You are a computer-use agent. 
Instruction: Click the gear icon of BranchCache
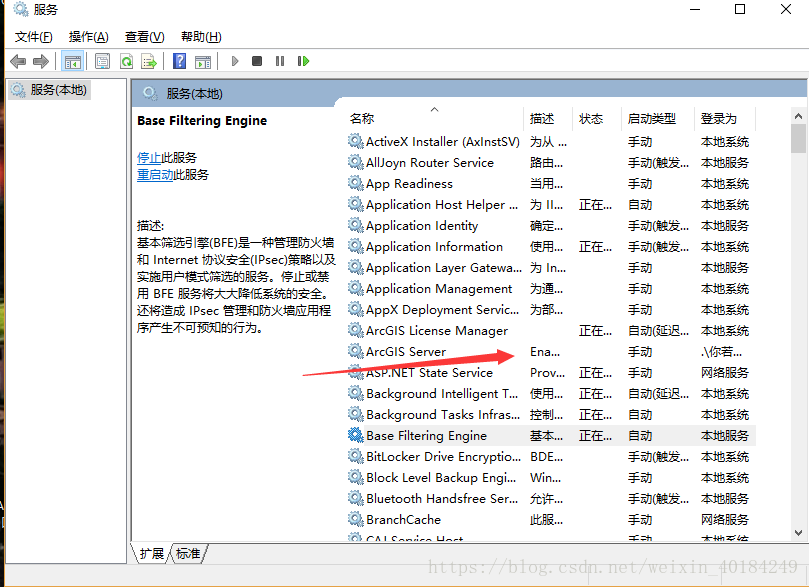pos(355,519)
